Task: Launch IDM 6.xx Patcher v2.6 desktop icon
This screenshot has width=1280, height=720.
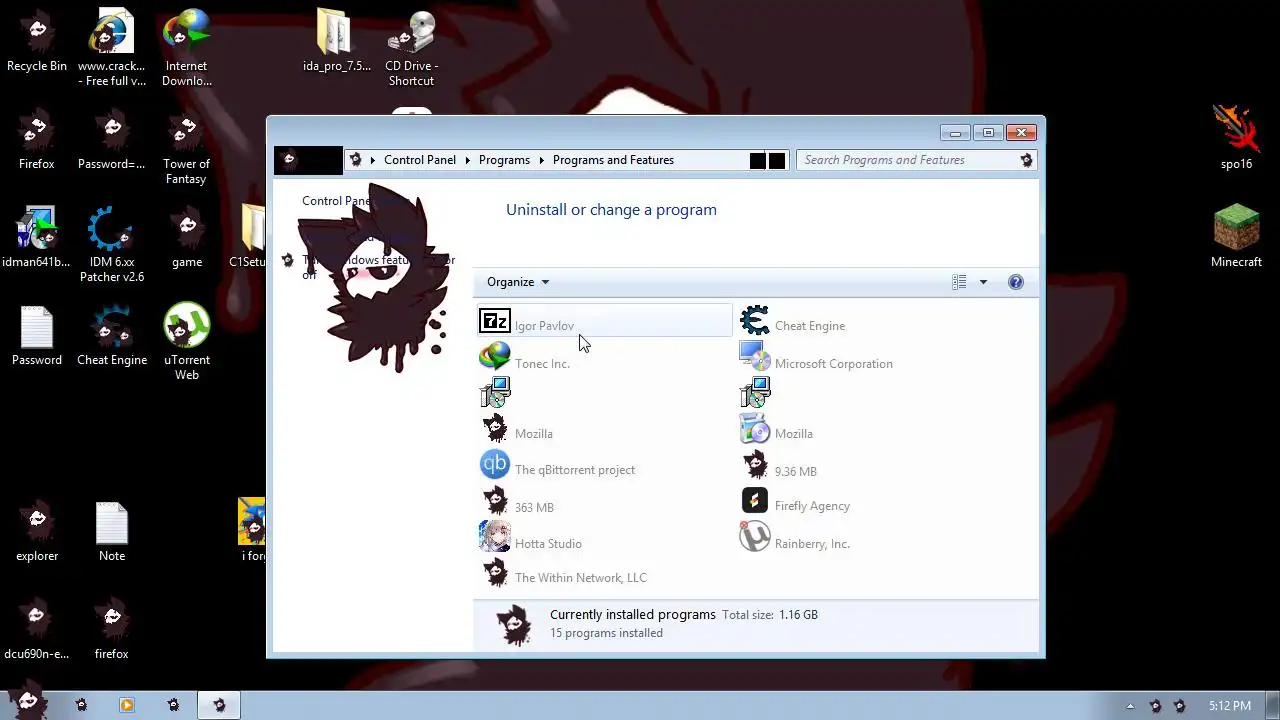Action: point(112,245)
